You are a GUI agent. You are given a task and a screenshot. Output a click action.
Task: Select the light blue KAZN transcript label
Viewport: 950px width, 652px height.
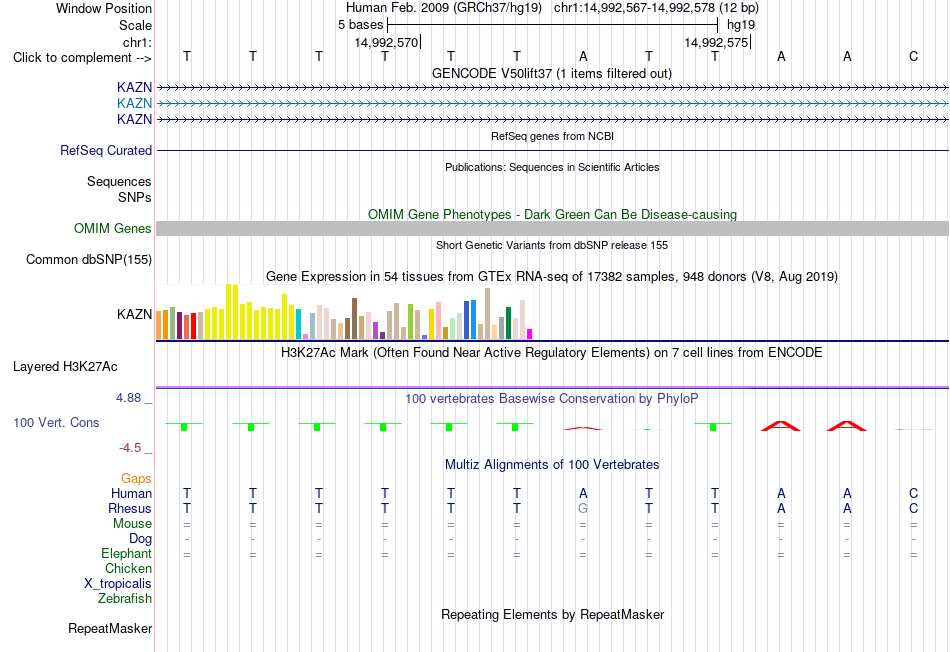[x=134, y=103]
